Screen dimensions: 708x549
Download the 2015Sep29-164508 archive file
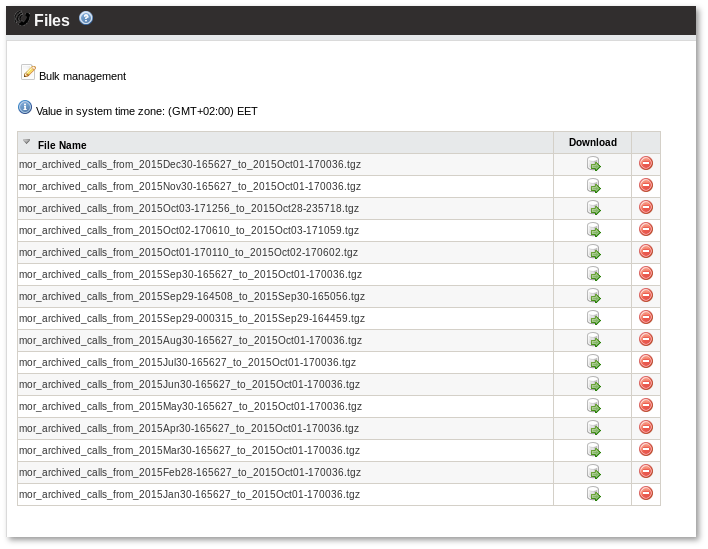[593, 296]
